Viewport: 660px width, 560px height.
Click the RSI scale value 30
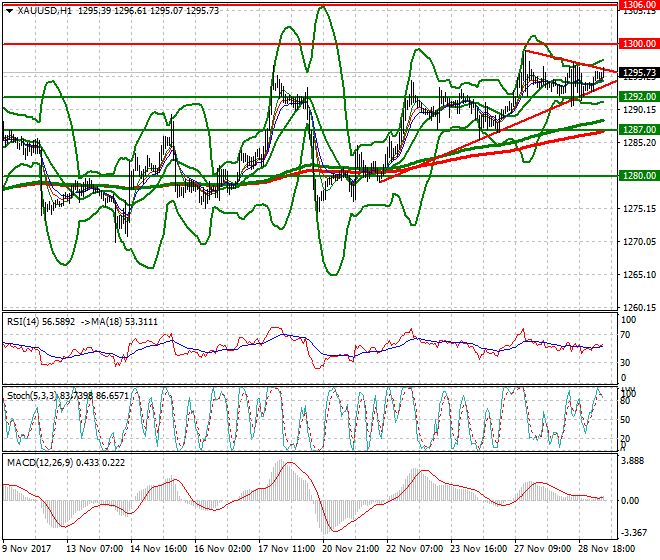click(626, 363)
